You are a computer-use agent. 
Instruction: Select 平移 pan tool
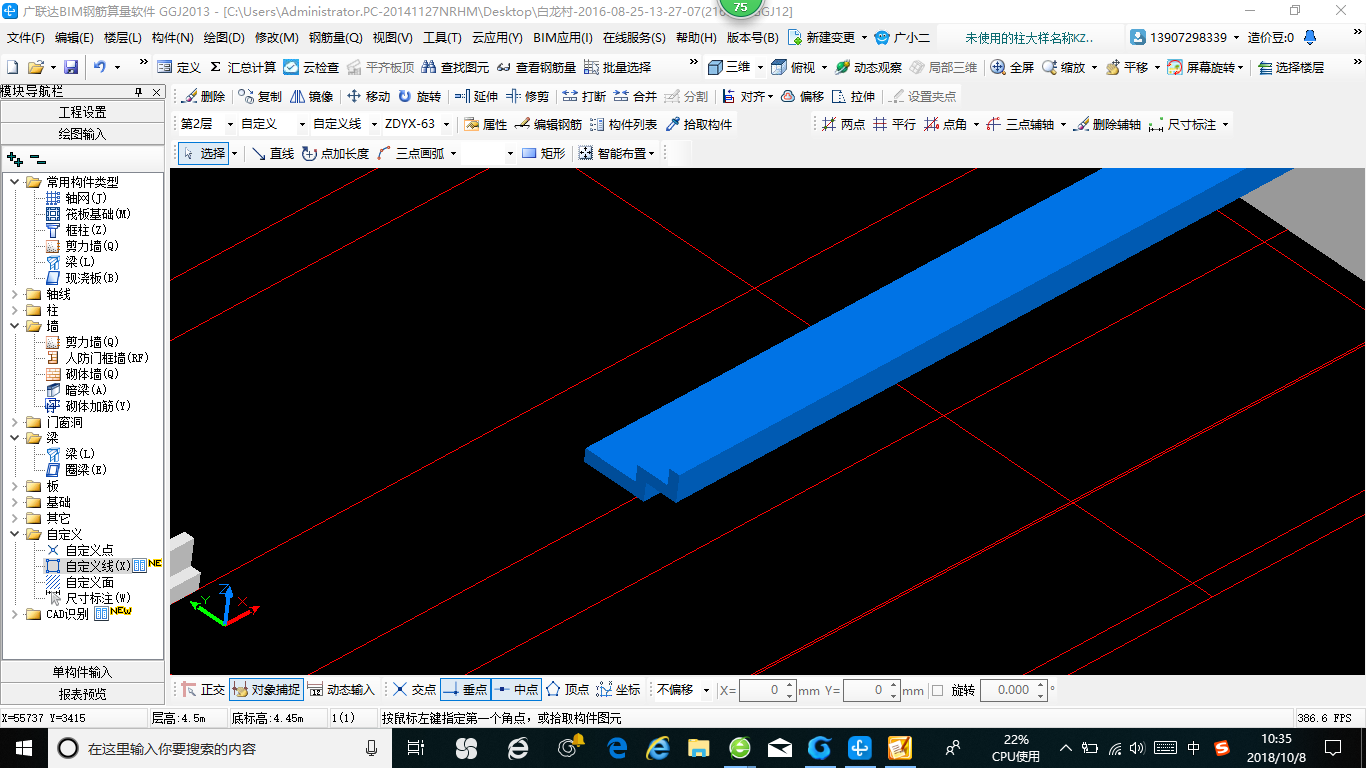(1127, 67)
